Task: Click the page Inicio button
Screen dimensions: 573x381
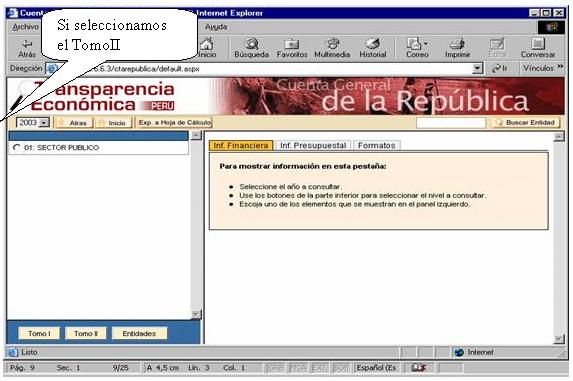Action: (113, 123)
